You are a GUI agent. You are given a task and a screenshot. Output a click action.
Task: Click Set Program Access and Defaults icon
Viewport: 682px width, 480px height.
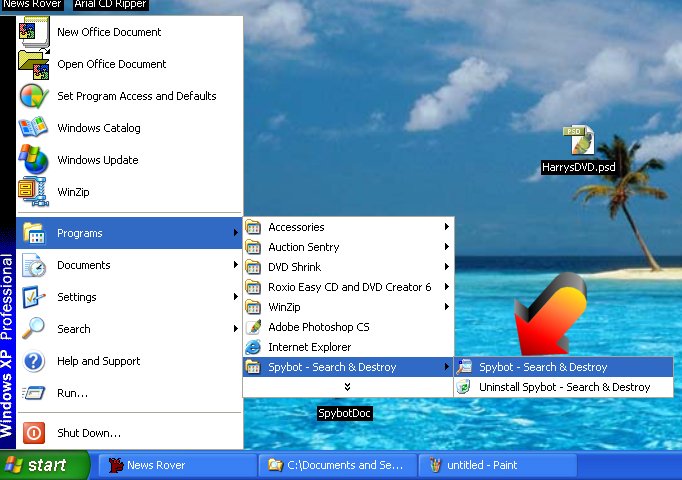coord(33,96)
